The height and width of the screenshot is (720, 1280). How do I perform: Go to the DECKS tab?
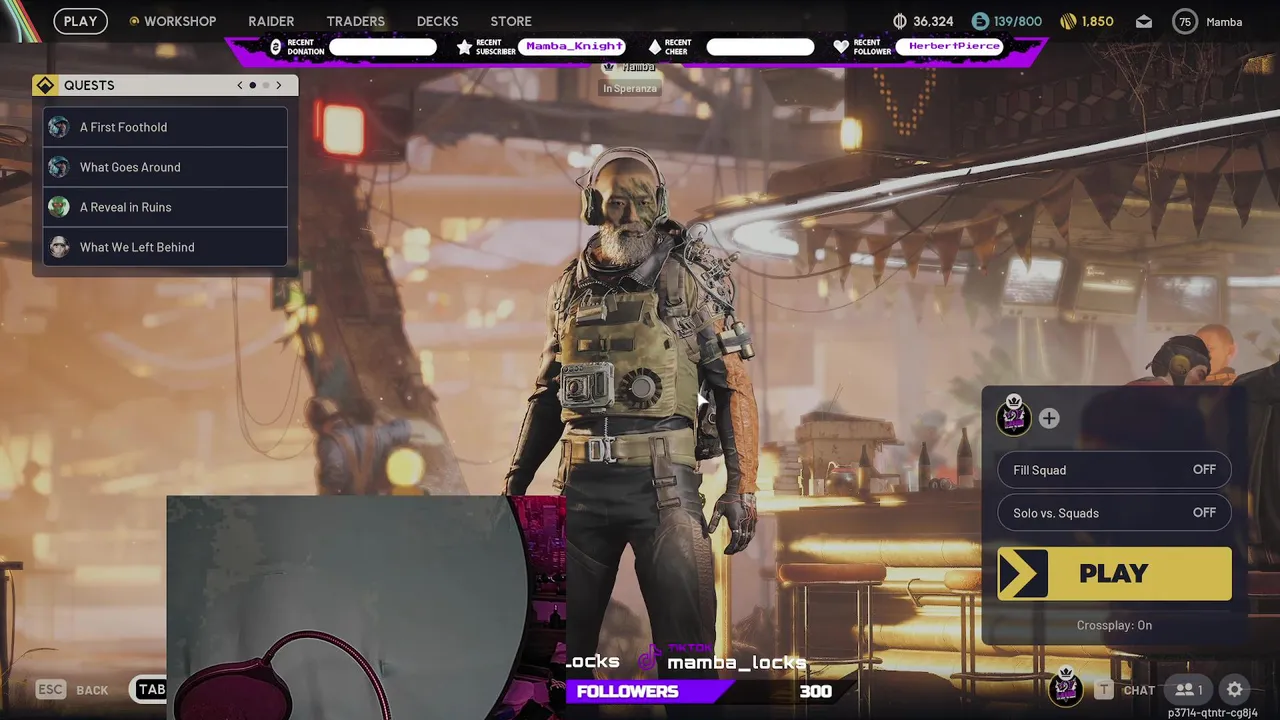pyautogui.click(x=437, y=21)
